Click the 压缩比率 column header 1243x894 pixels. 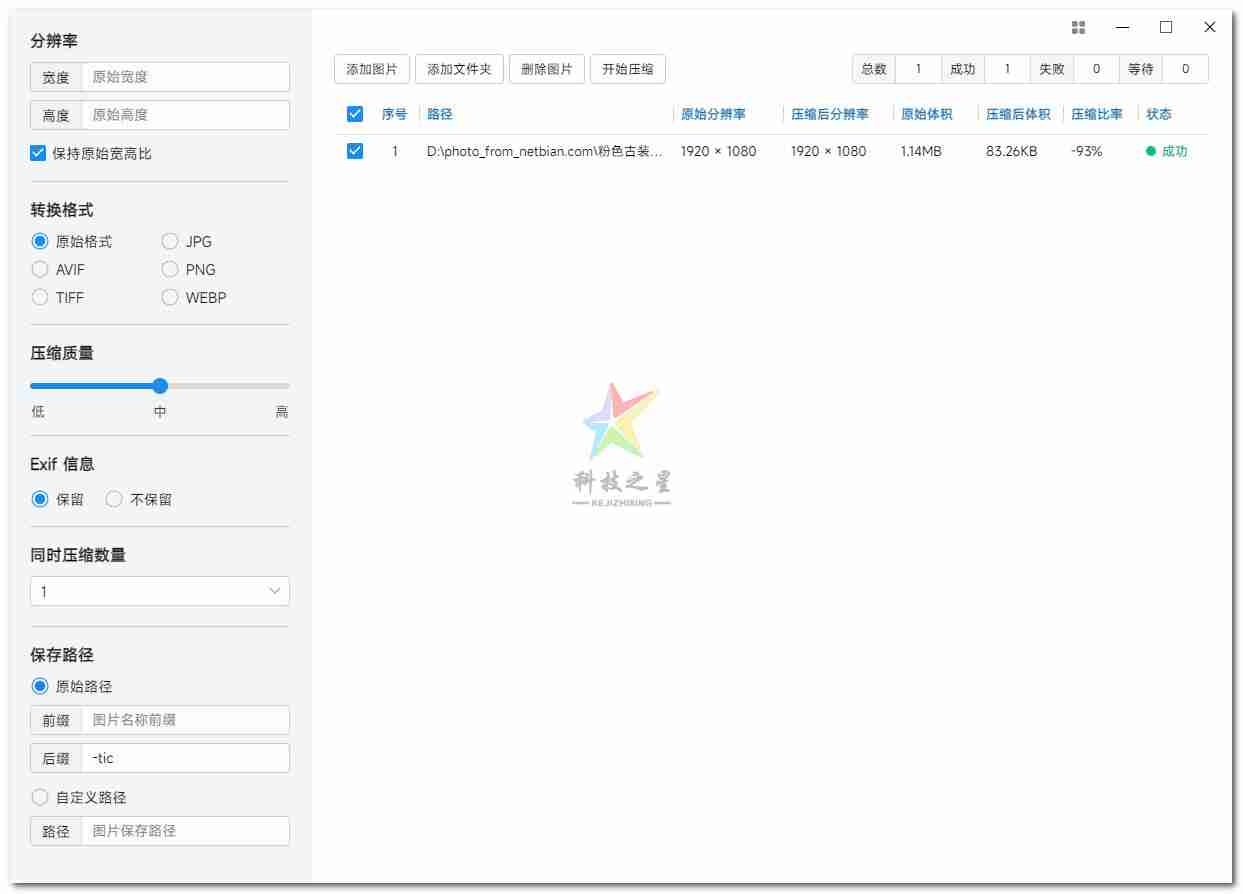click(x=1097, y=114)
